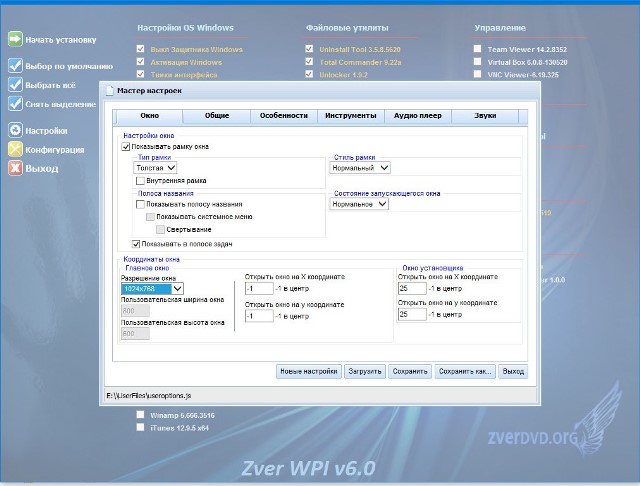Enable Внутренняя рамка checkbox
Viewport: 640px width, 486px height.
point(140,180)
